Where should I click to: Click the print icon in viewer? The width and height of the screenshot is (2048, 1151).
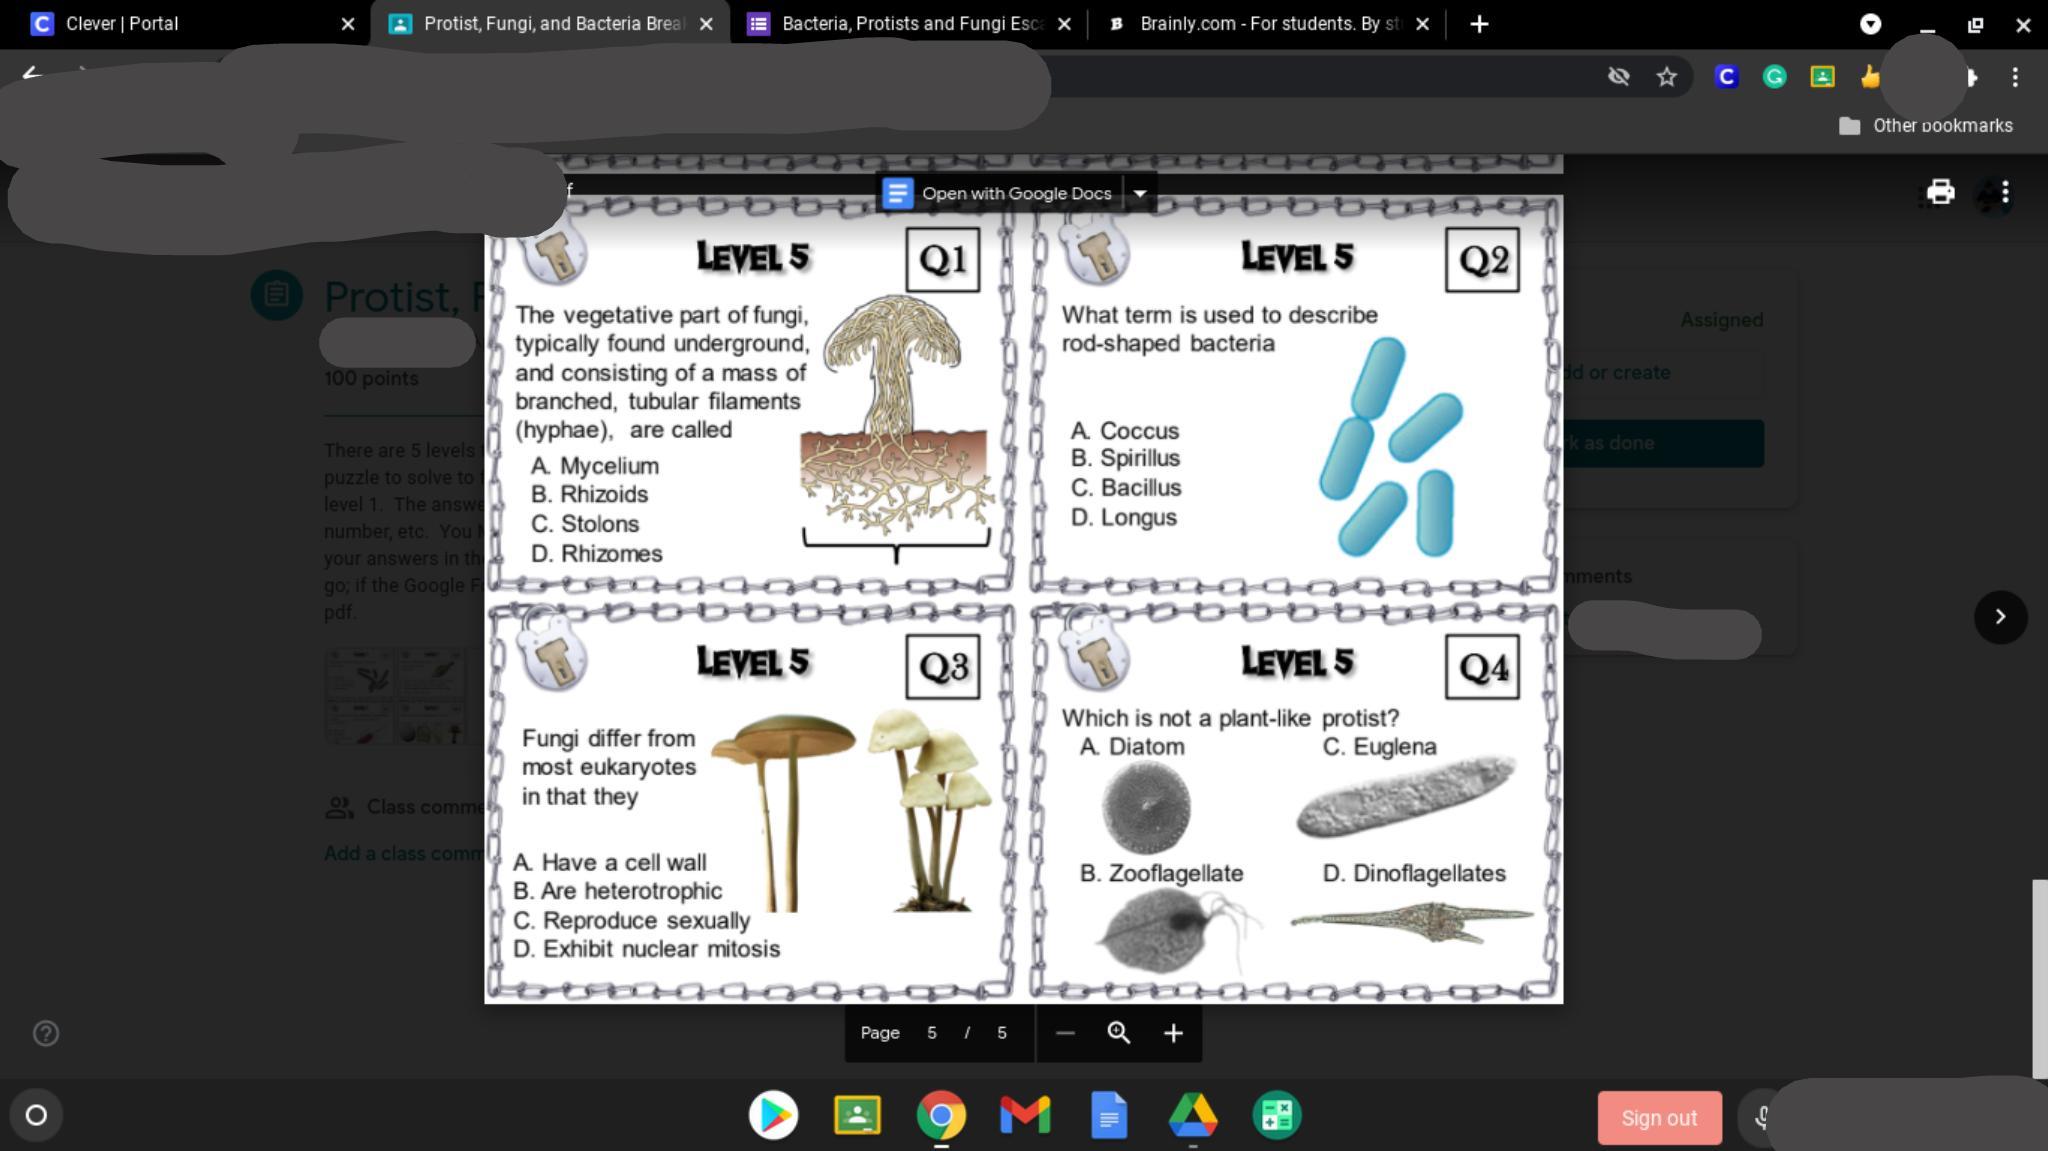pyautogui.click(x=1940, y=192)
